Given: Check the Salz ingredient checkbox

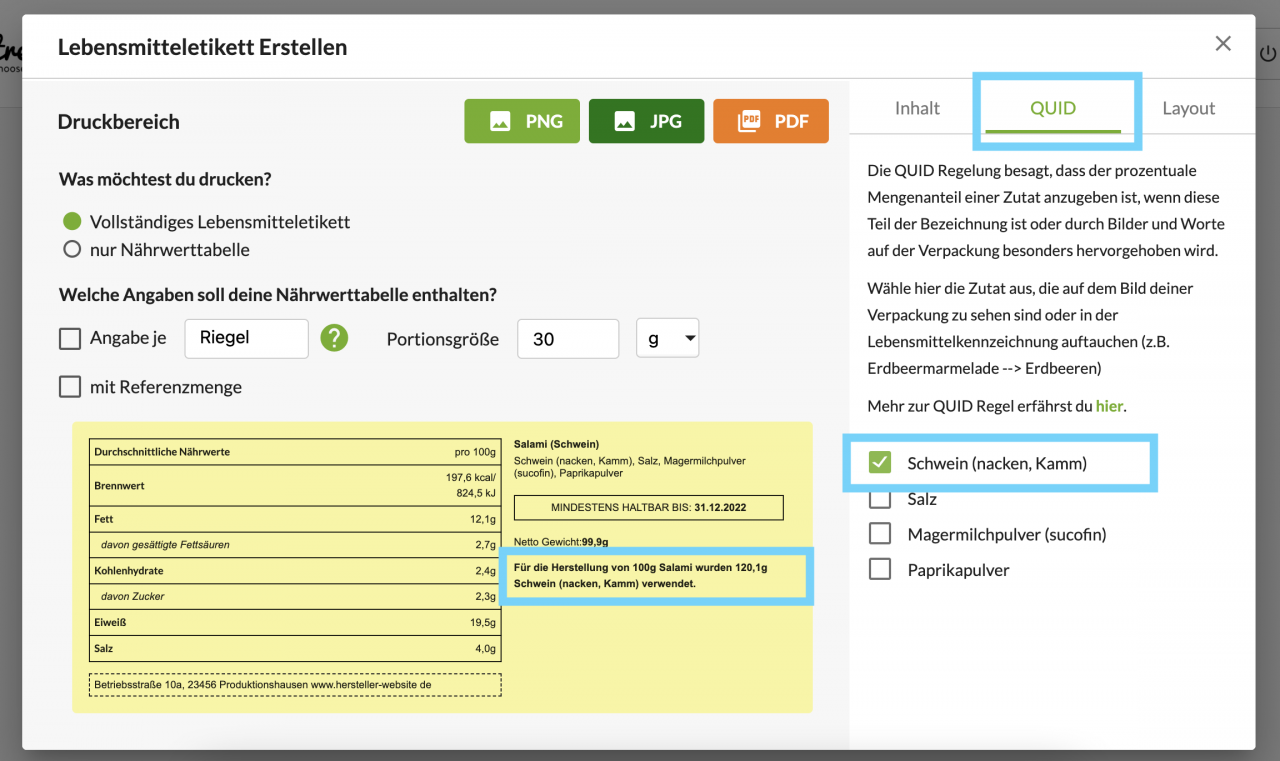Looking at the screenshot, I should [879, 498].
